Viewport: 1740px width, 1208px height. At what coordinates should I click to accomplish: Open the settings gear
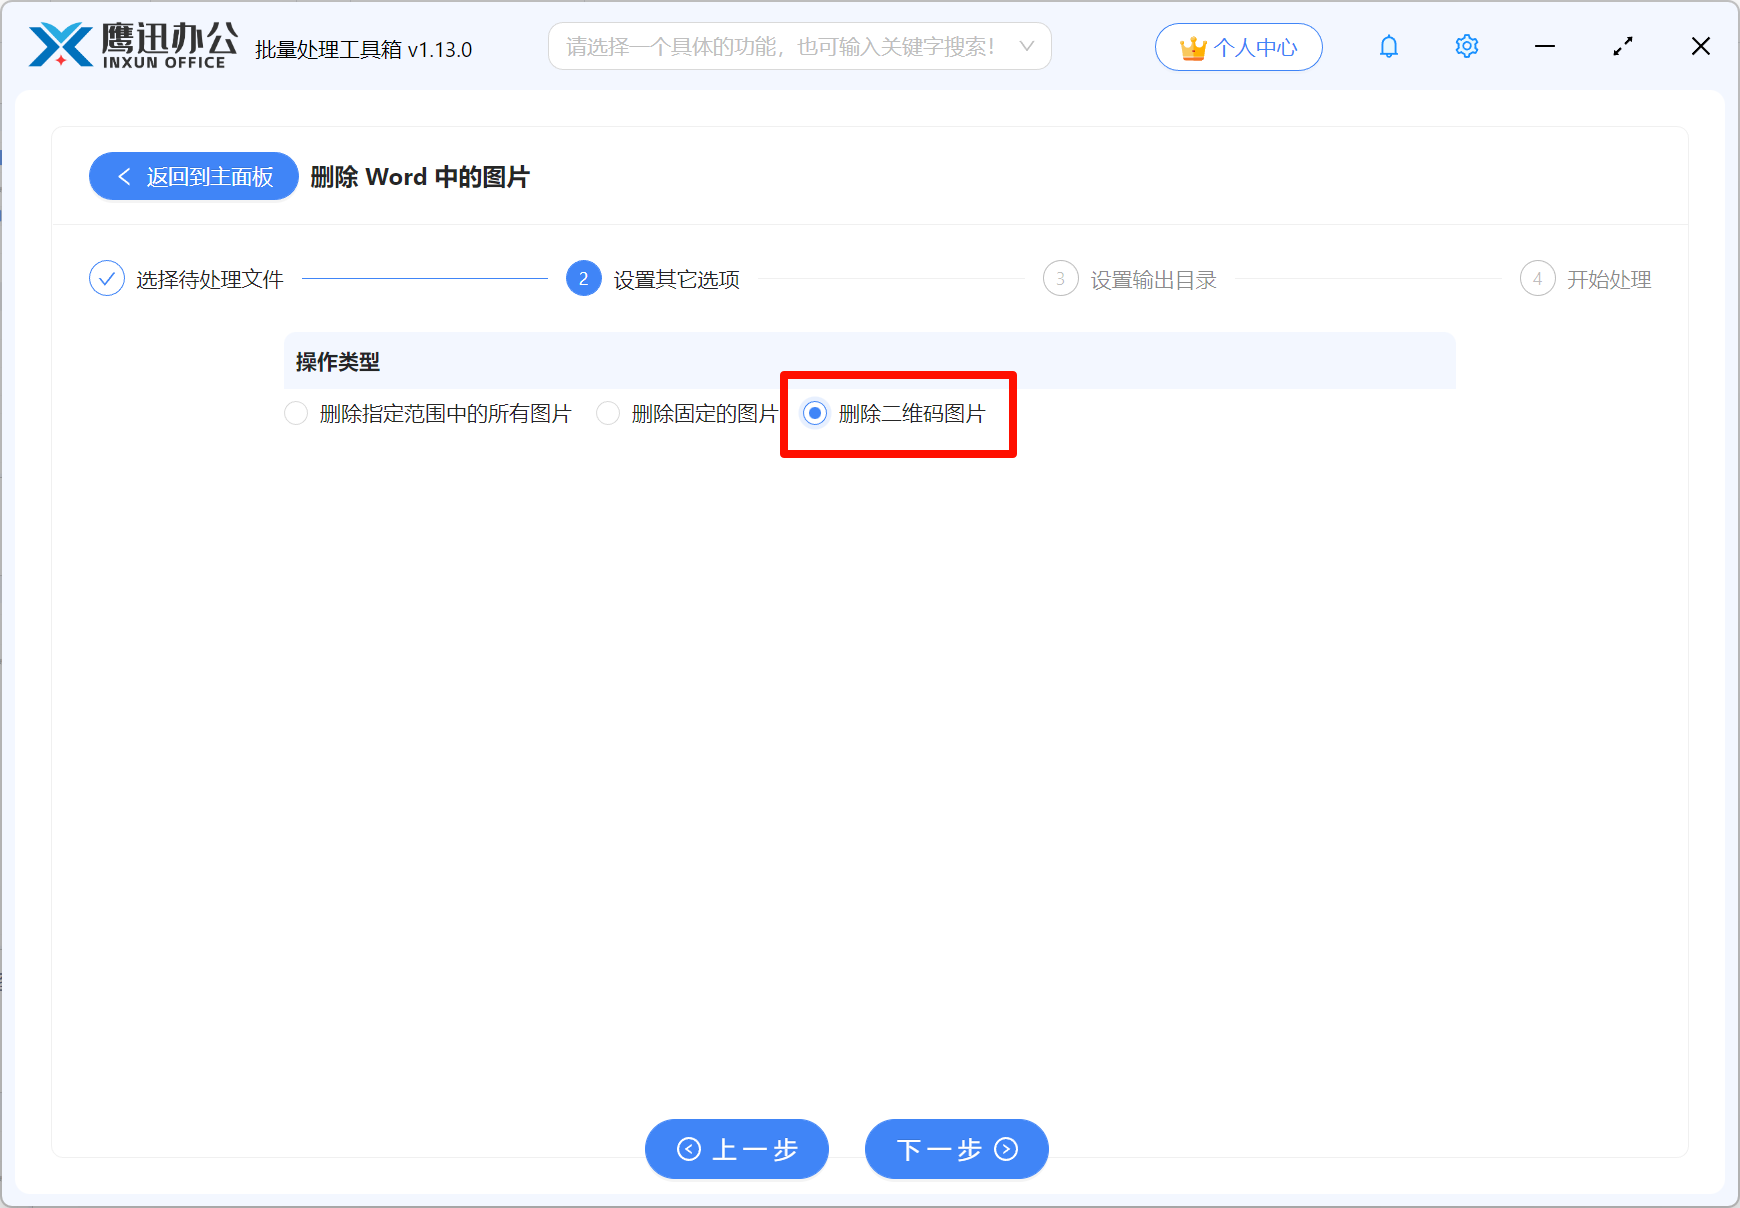[x=1466, y=46]
